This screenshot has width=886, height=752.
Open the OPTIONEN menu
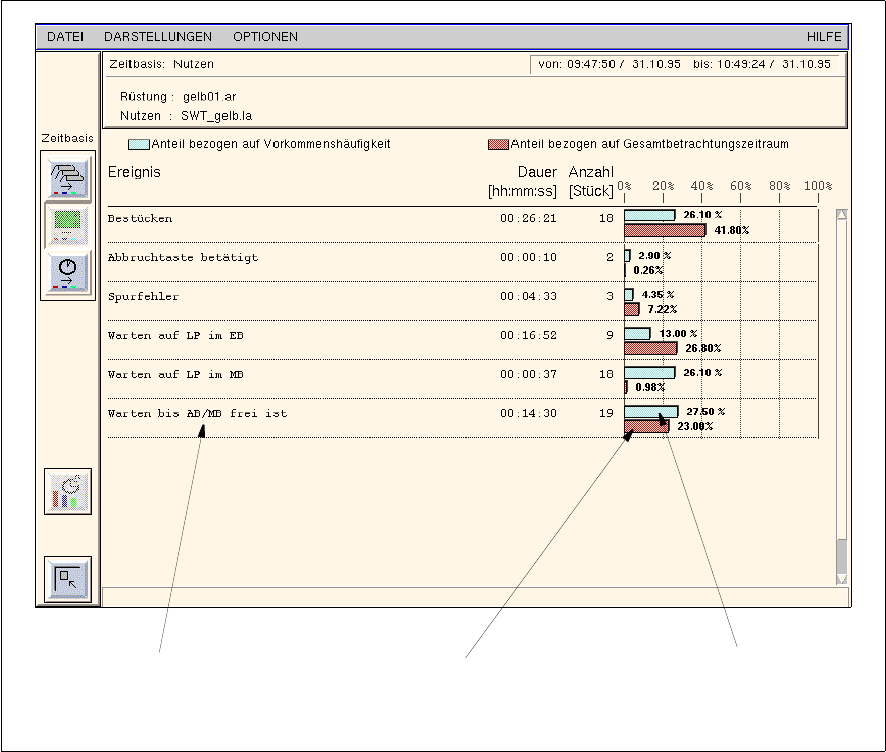coord(265,37)
